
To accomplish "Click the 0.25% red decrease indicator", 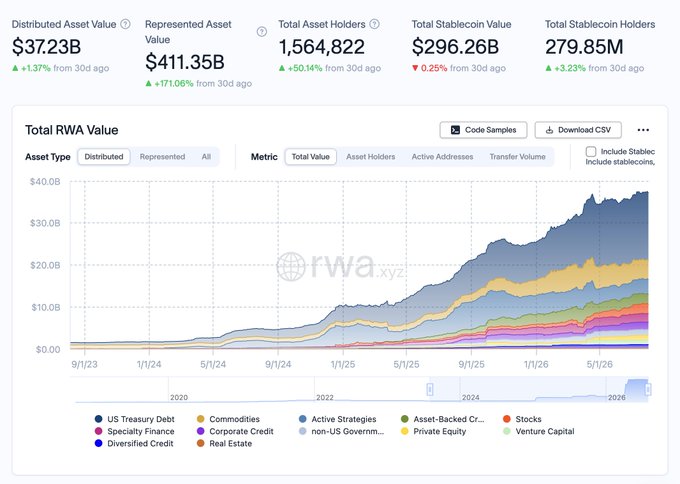I will click(429, 68).
